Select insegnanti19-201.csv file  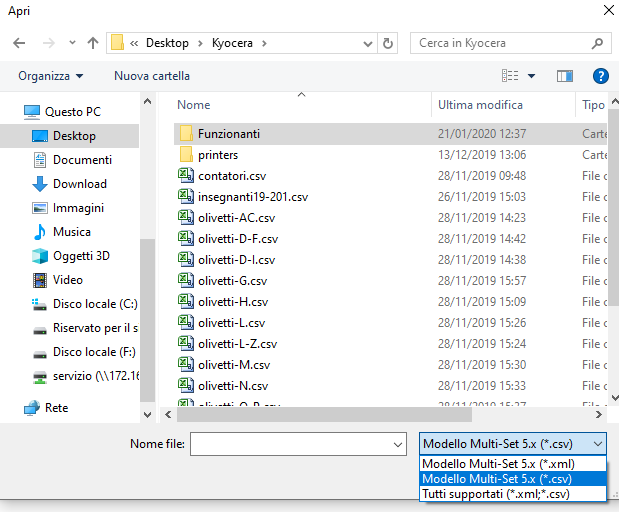tap(253, 197)
